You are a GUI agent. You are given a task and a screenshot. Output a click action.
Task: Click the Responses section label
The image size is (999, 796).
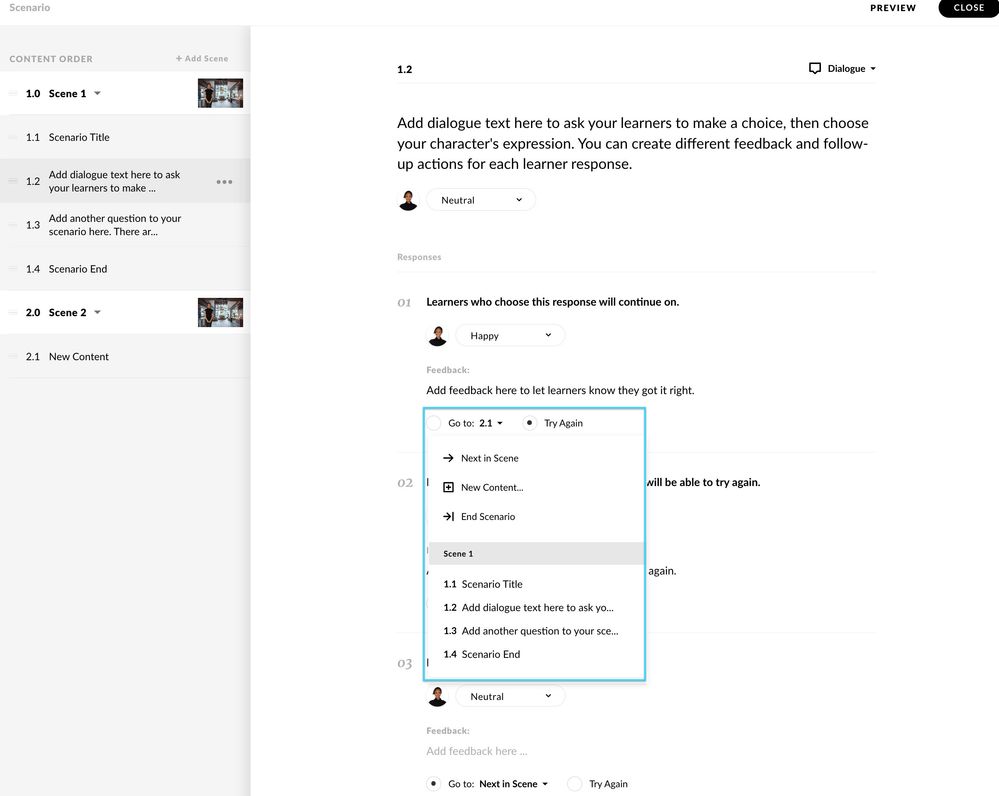coord(419,257)
